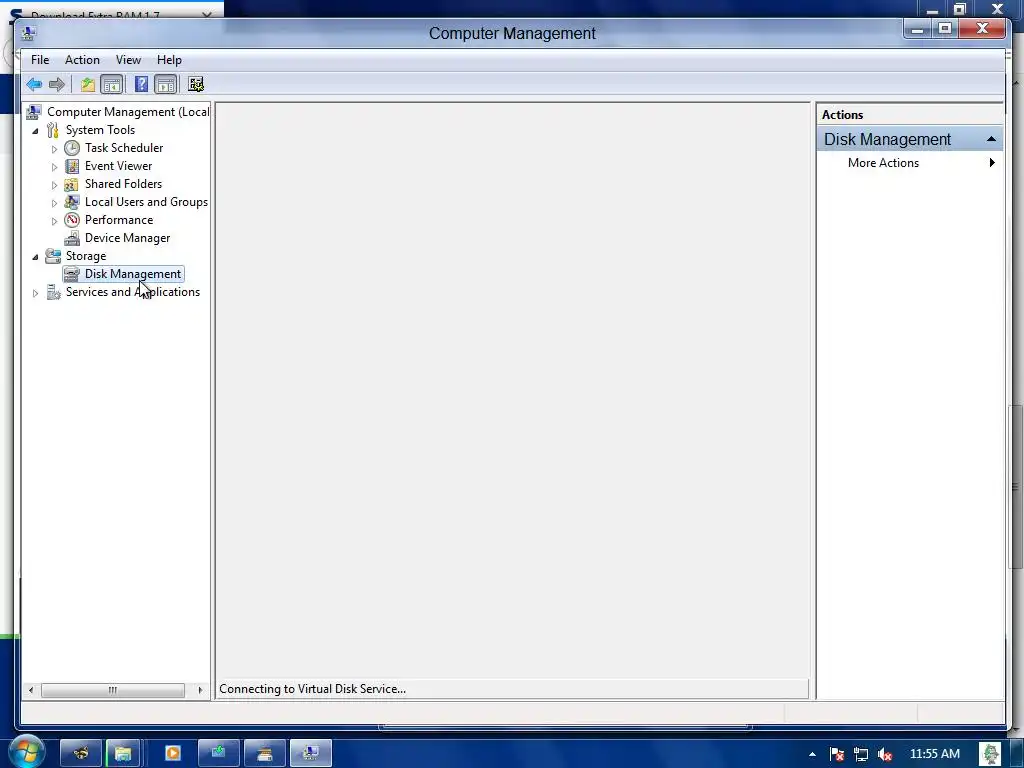Screen dimensions: 1024x768
Task: Click the window's title bar system icon
Action: [29, 33]
